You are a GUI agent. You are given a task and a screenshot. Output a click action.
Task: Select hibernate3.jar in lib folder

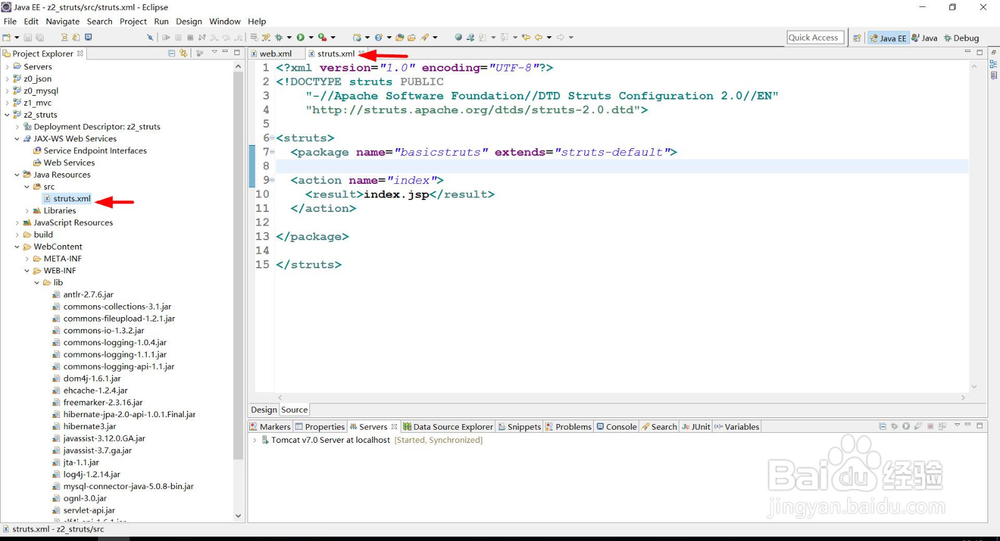pos(89,426)
